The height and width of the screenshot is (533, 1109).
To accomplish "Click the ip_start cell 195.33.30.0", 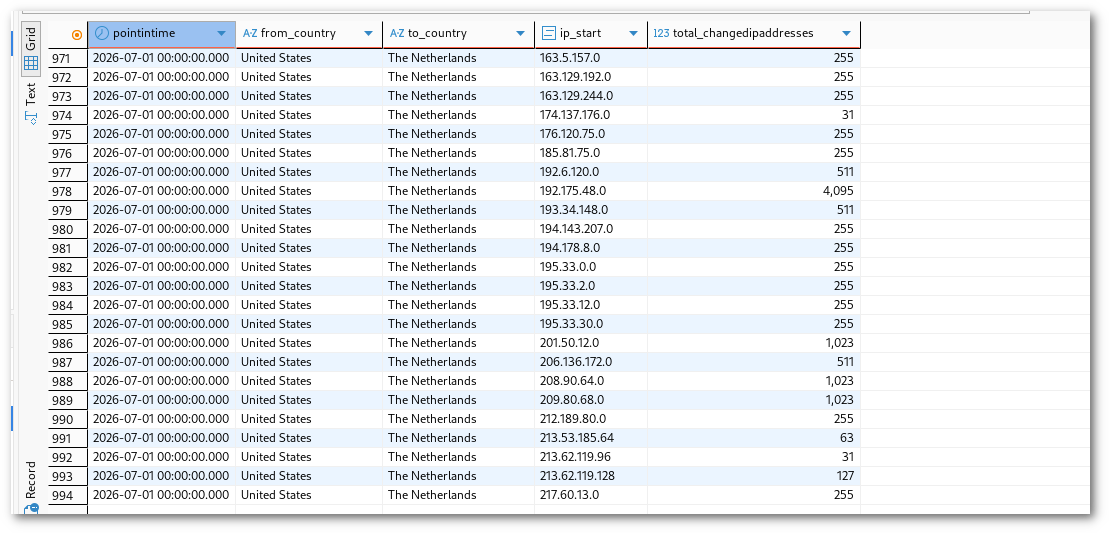I will coord(591,324).
